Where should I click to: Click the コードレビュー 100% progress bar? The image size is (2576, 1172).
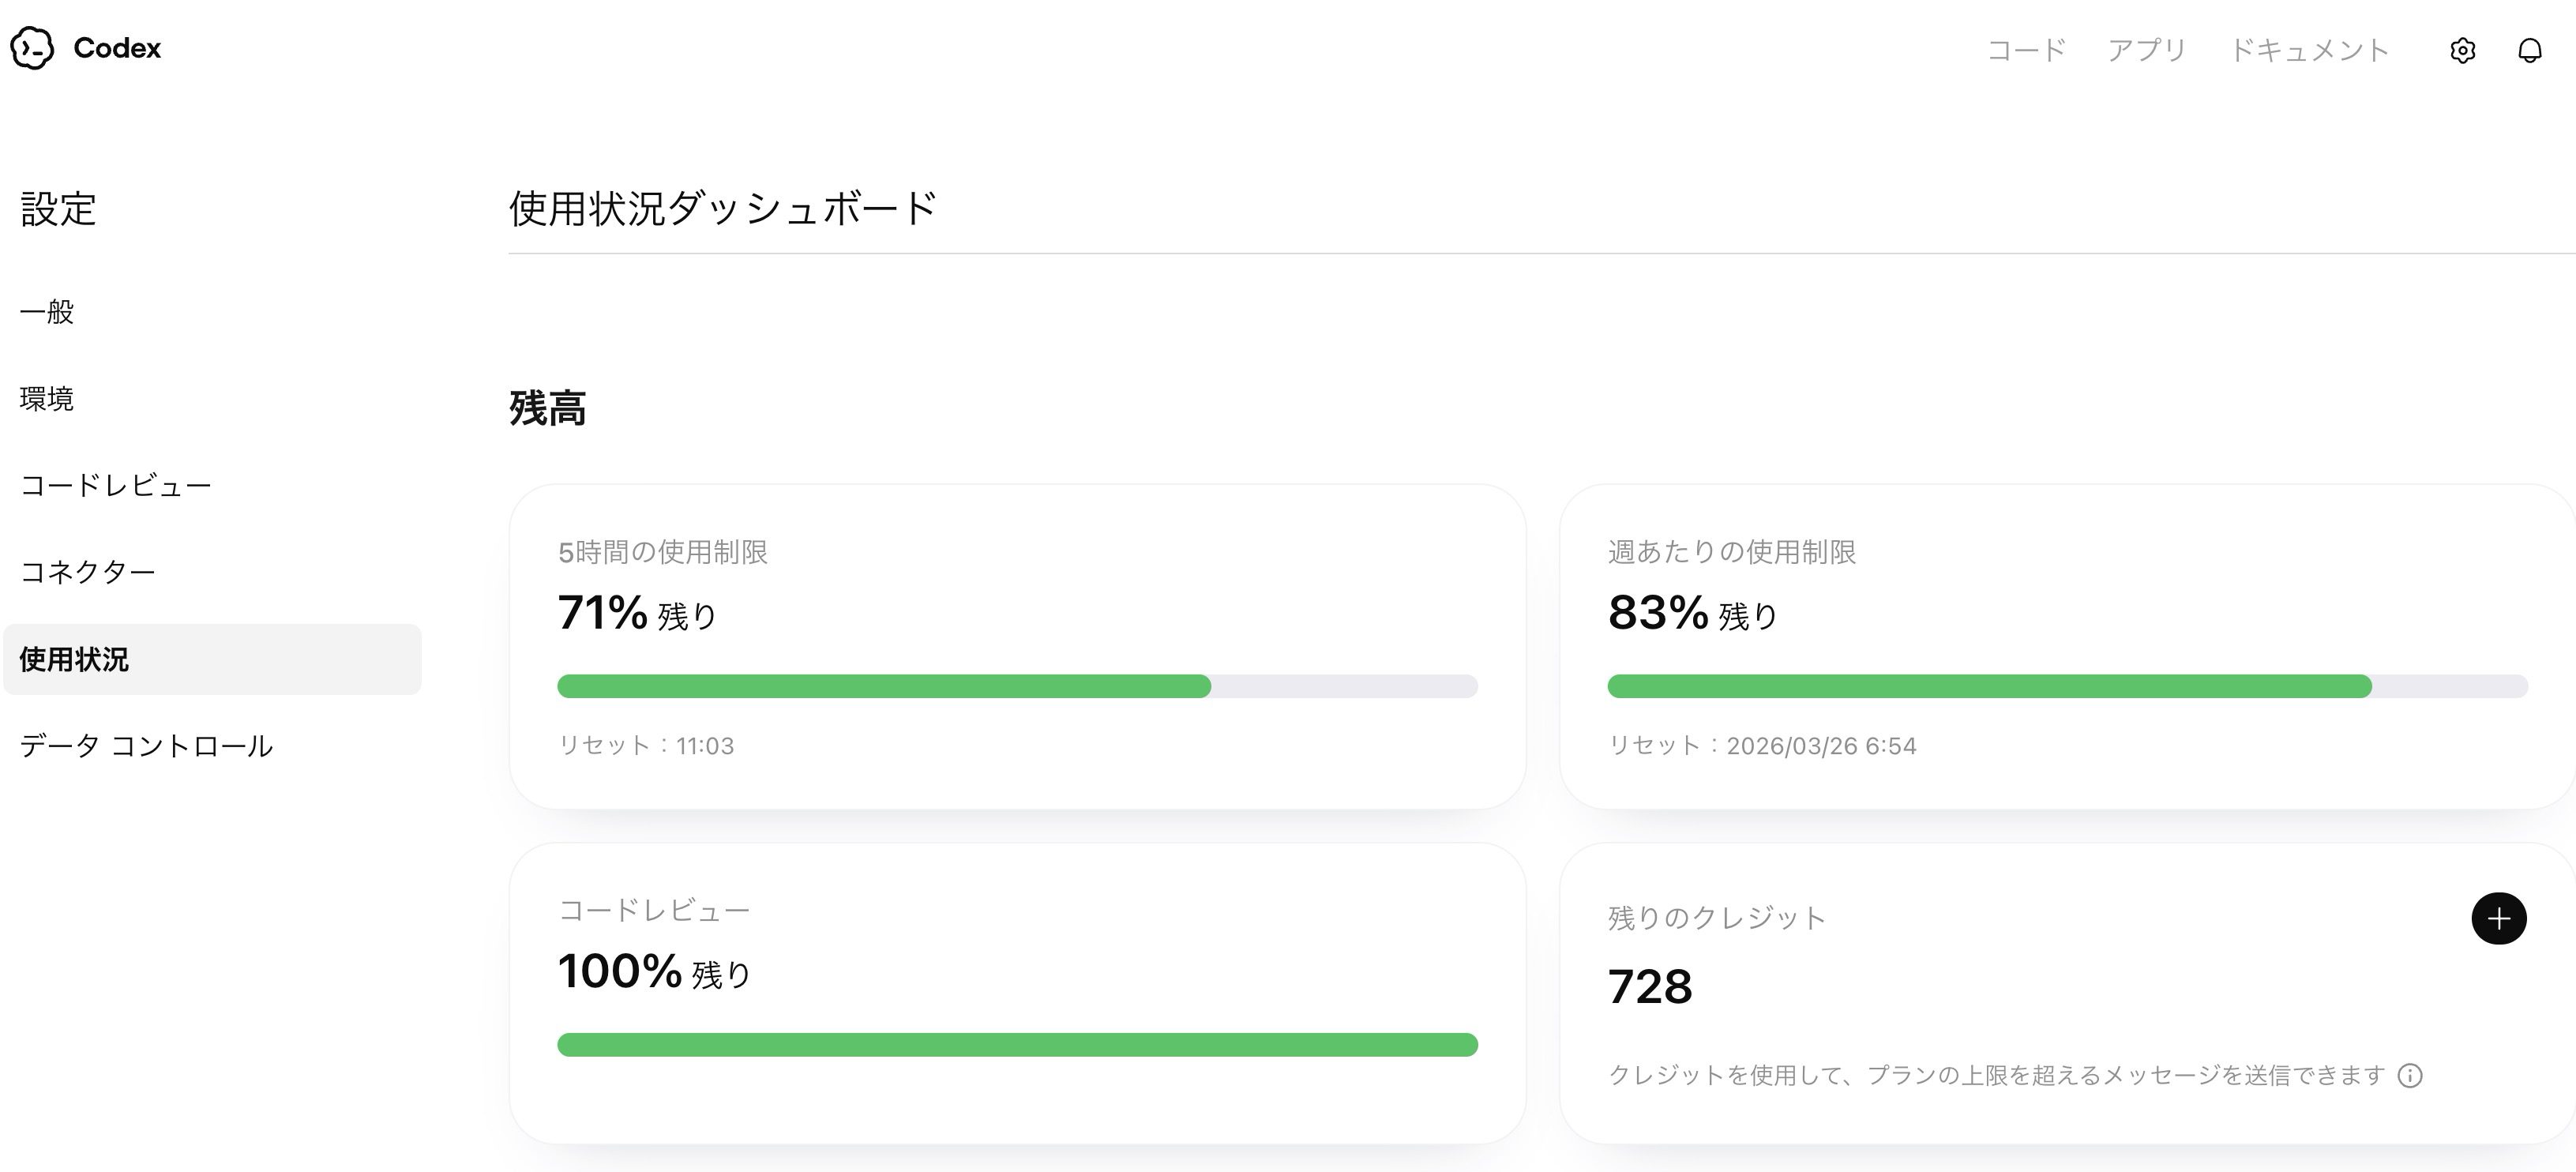click(x=1017, y=1045)
